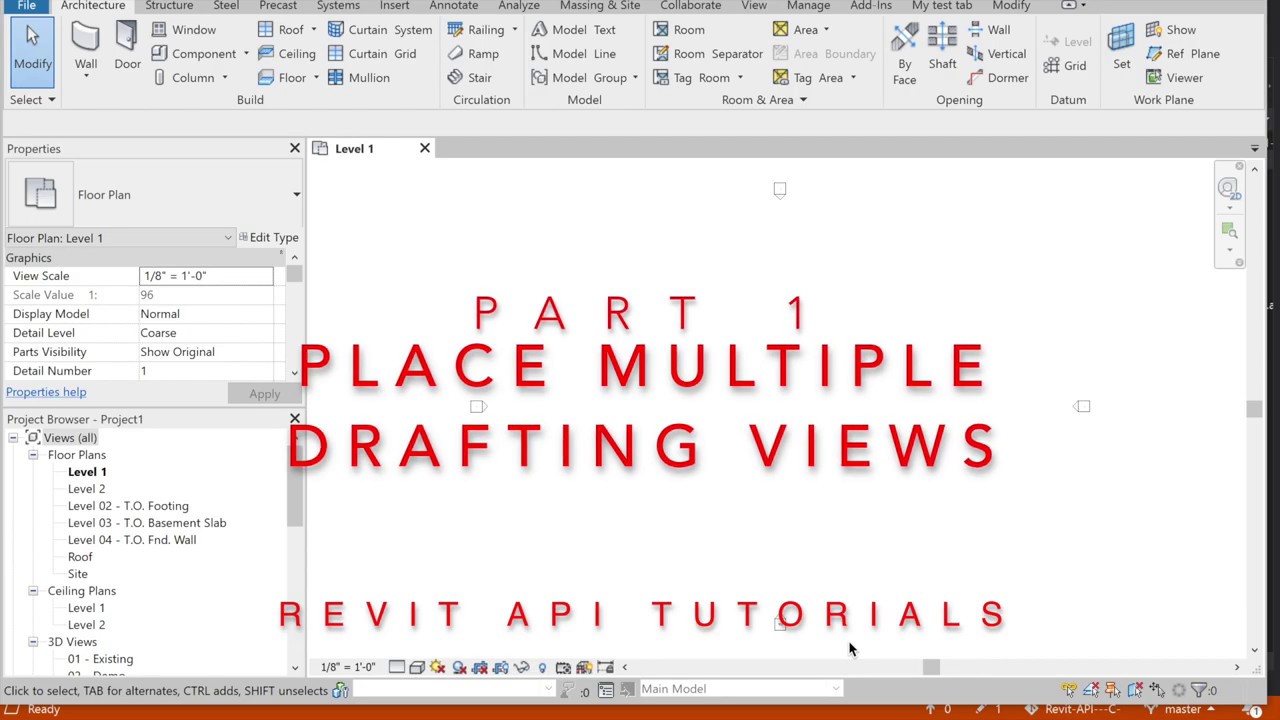
Task: Click the Apply button in Properties
Action: click(264, 394)
